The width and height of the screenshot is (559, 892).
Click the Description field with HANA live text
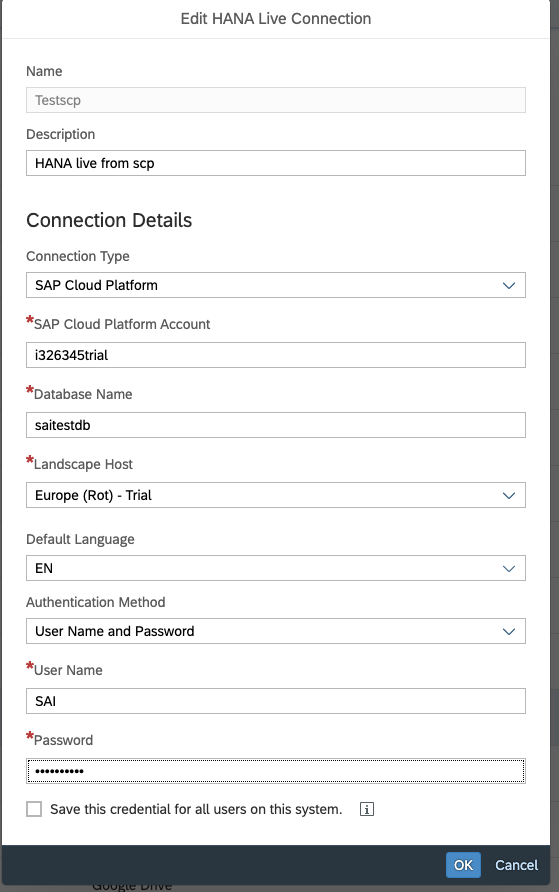coord(276,163)
